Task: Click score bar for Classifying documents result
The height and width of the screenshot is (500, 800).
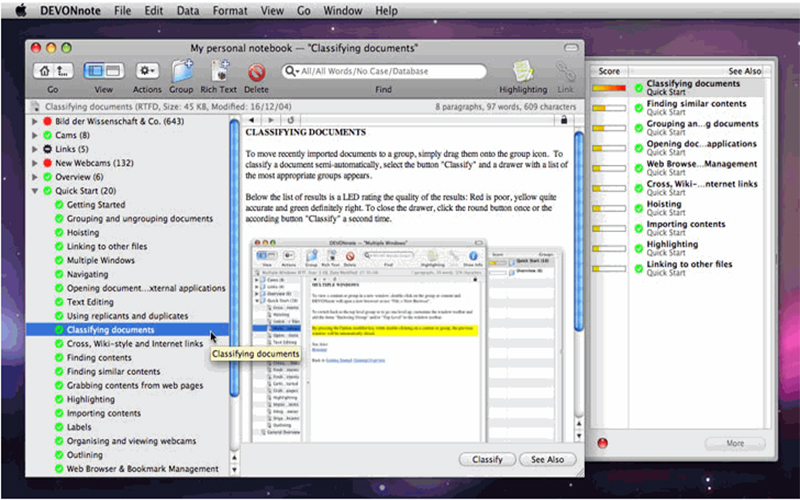Action: tap(609, 88)
